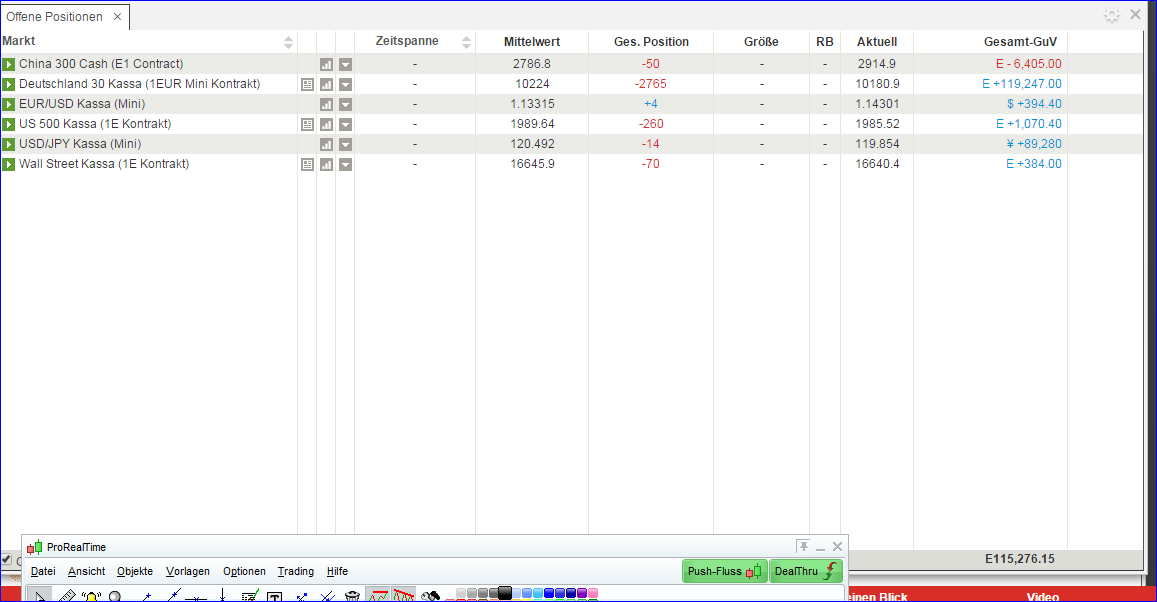The width and height of the screenshot is (1157, 602).
Task: Click the DealThru button
Action: click(806, 571)
